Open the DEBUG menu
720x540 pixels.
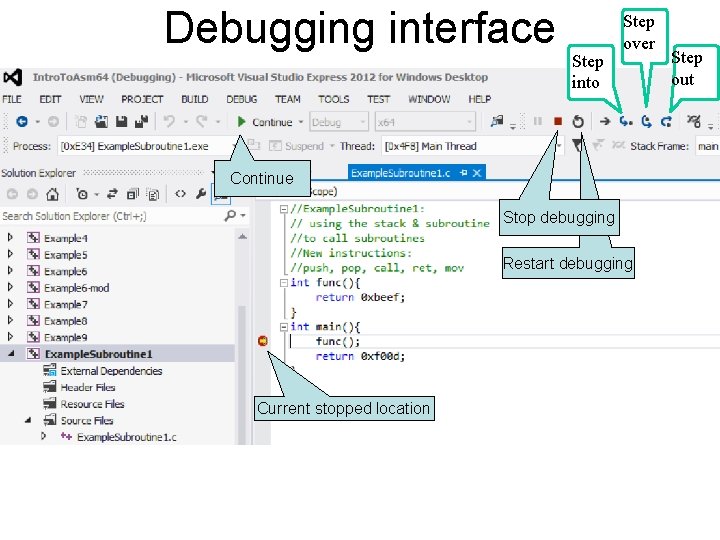coord(242,99)
